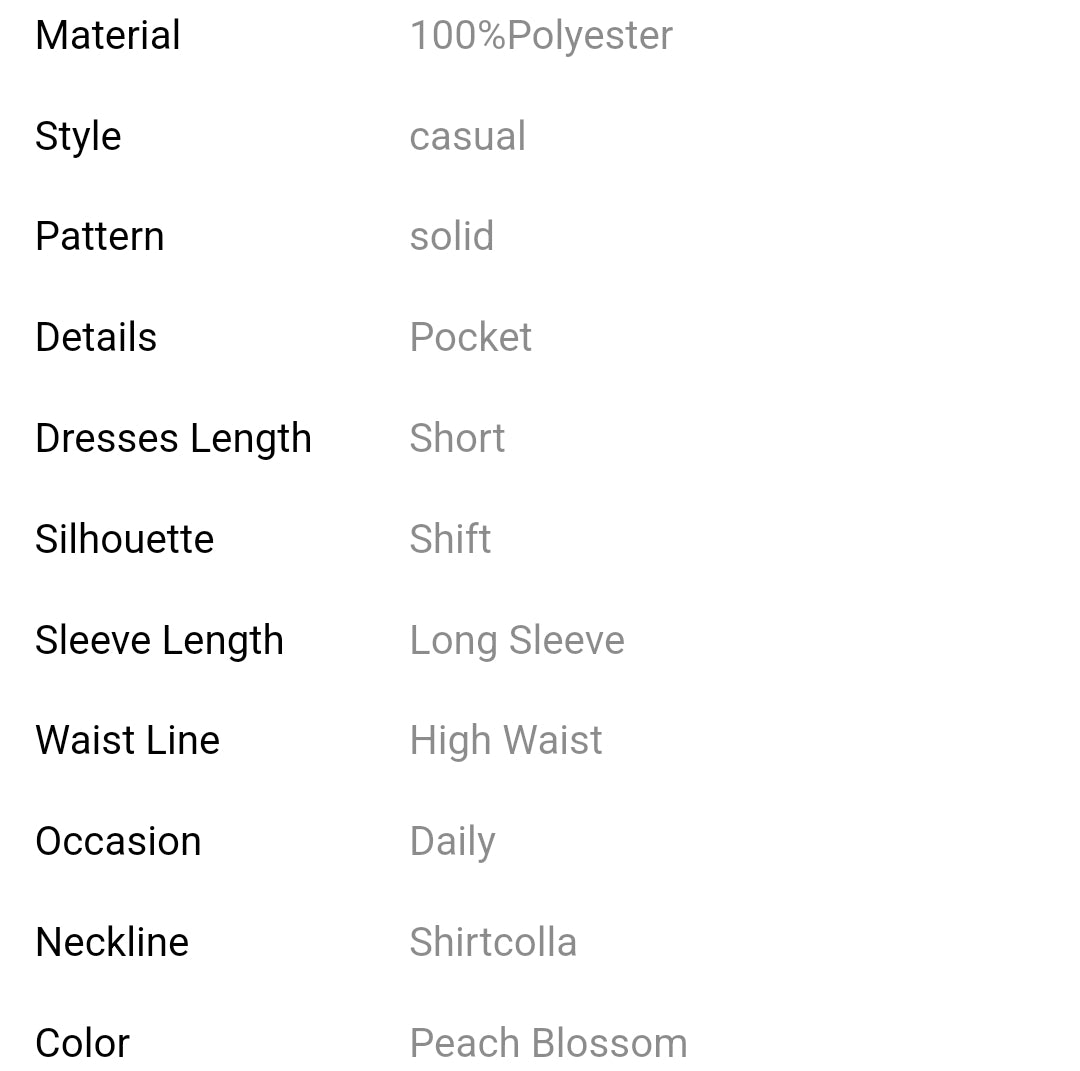Viewport: 1080px width, 1071px height.
Task: Click the Neckline label
Action: (x=112, y=943)
